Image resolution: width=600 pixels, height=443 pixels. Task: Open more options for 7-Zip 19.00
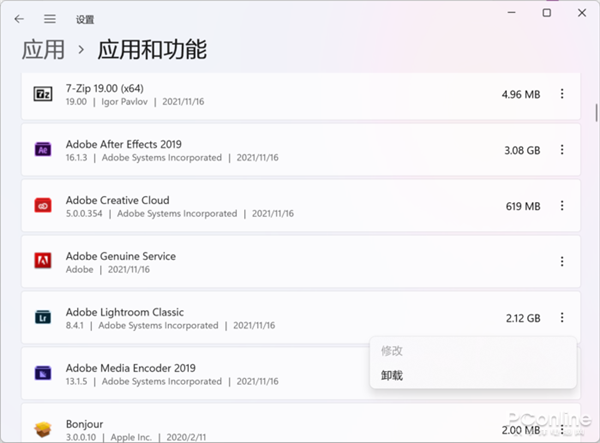[x=562, y=94]
